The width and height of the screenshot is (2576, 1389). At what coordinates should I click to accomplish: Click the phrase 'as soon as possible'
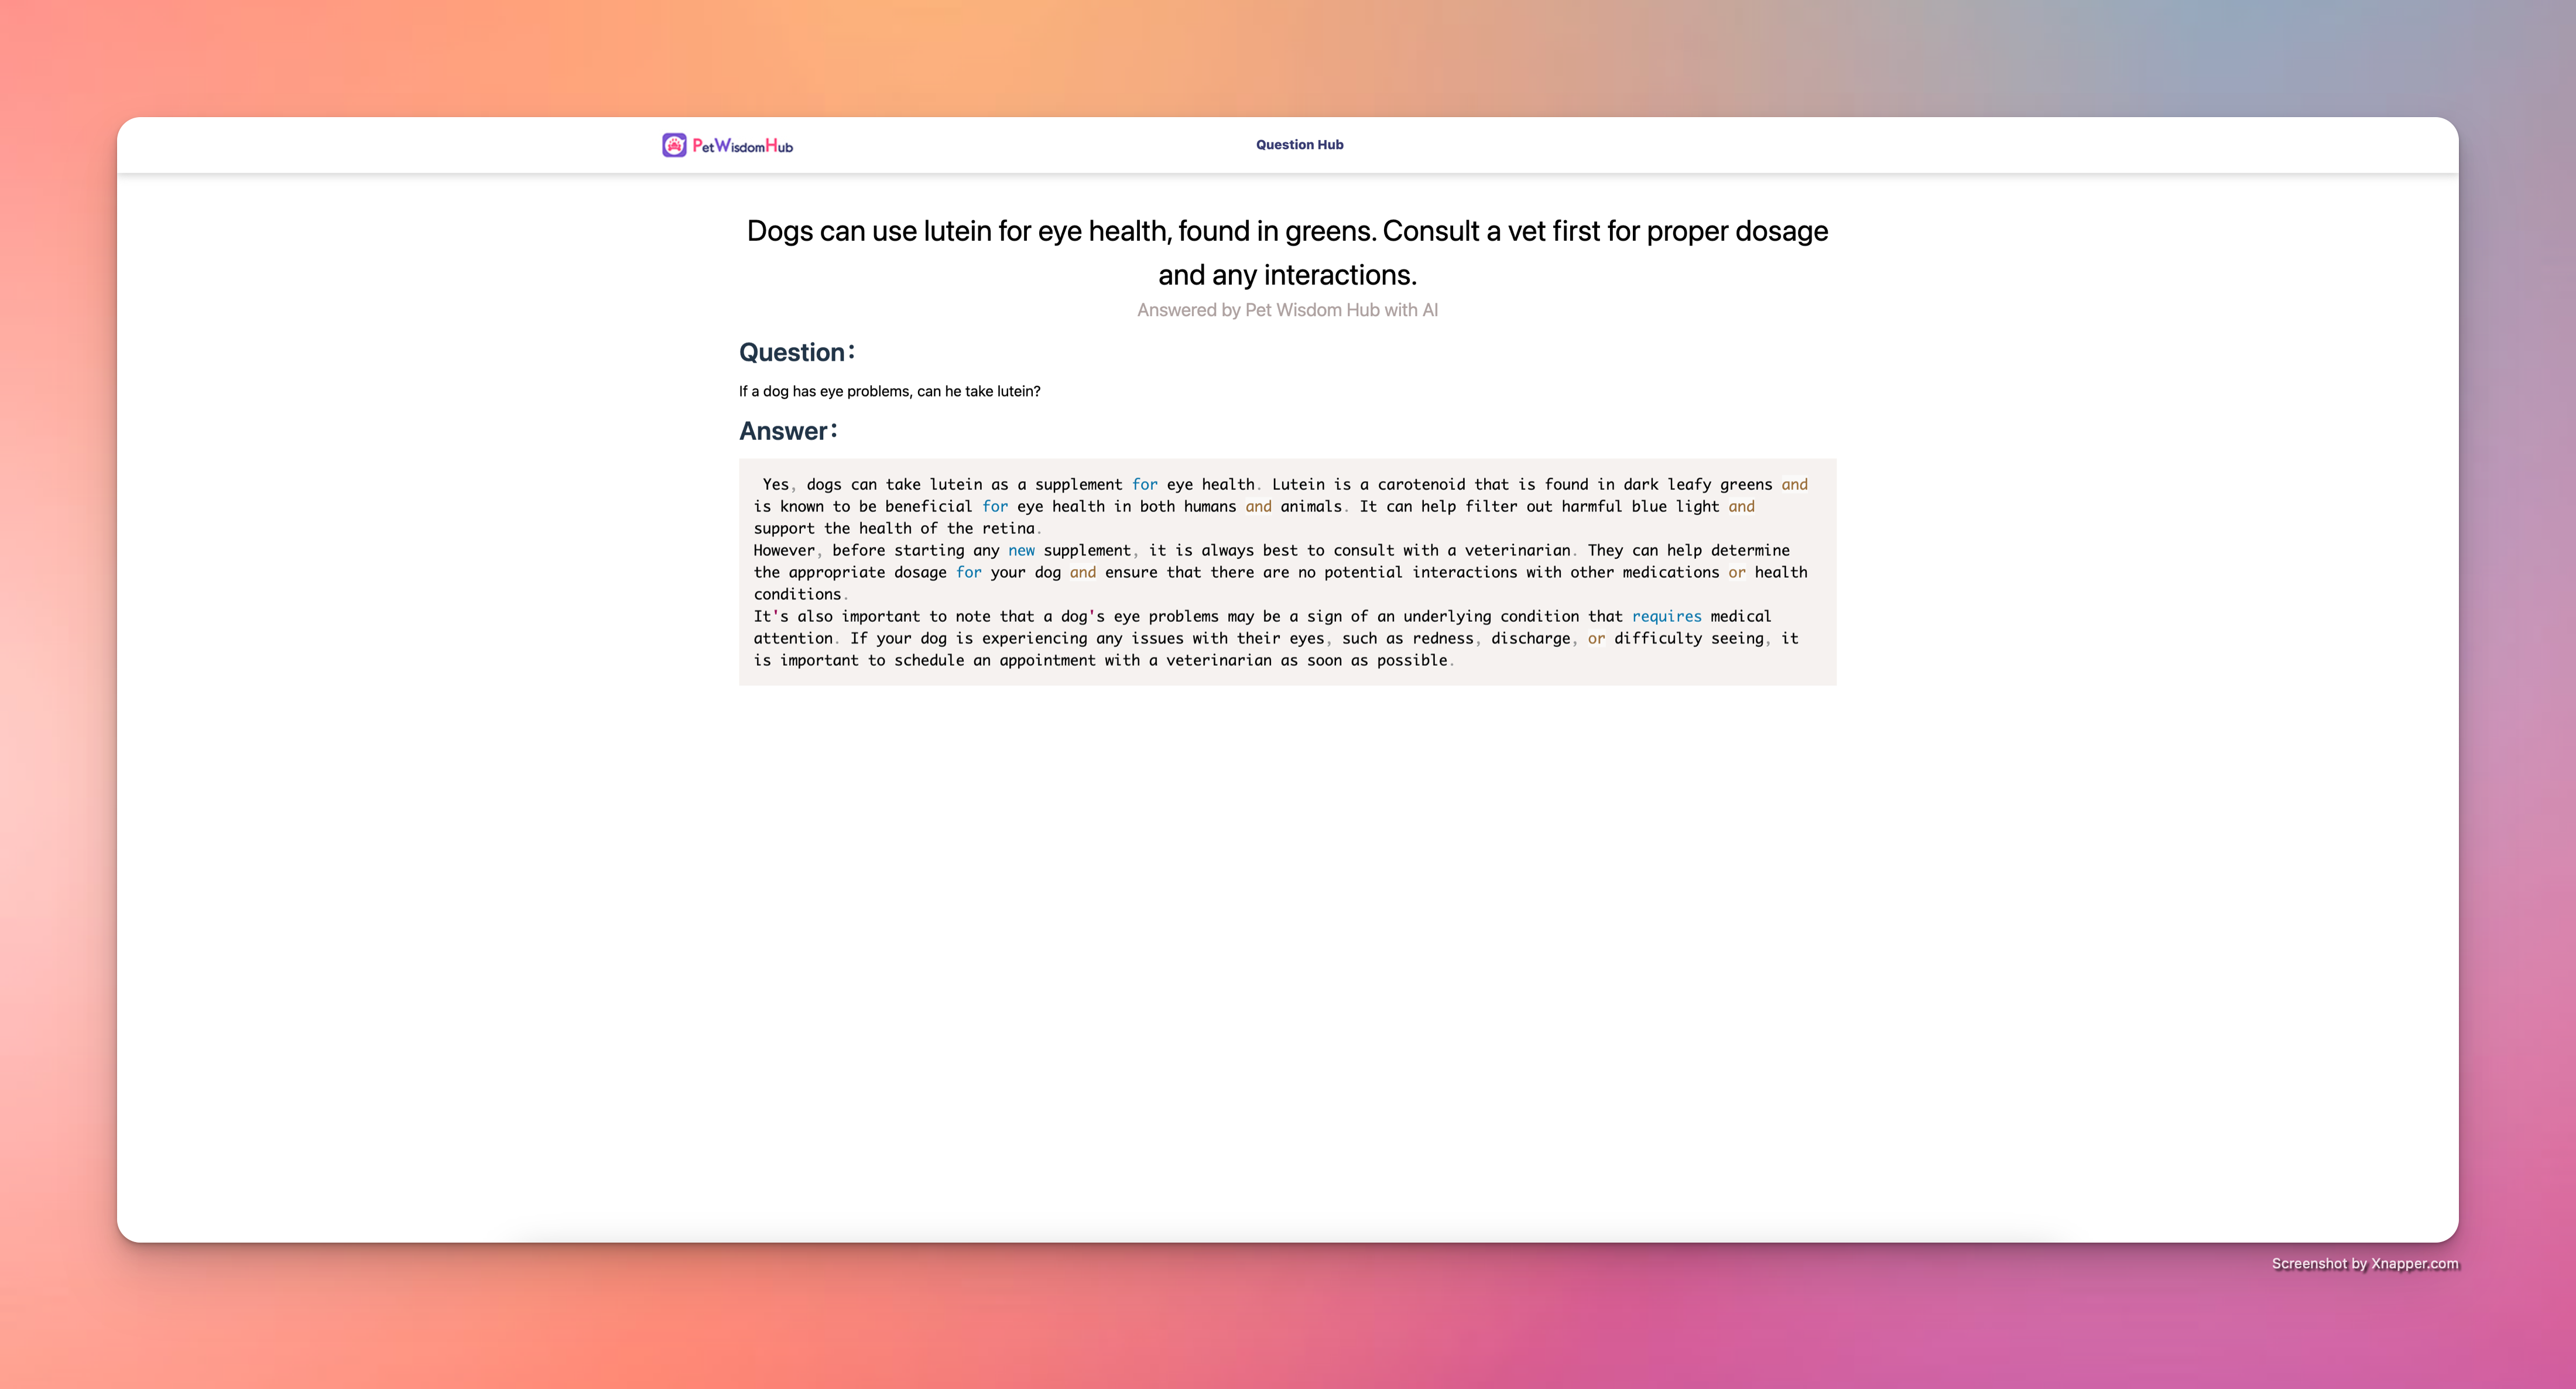click(1364, 660)
